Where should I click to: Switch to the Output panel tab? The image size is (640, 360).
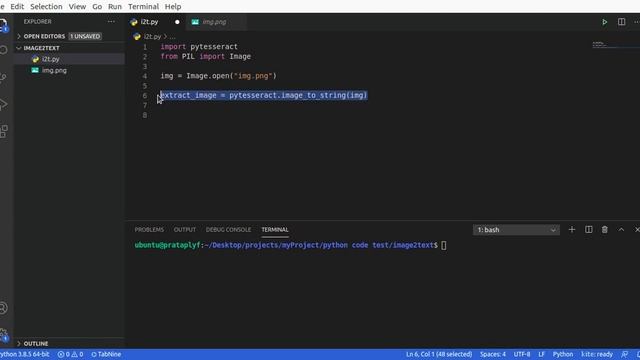pyautogui.click(x=184, y=230)
